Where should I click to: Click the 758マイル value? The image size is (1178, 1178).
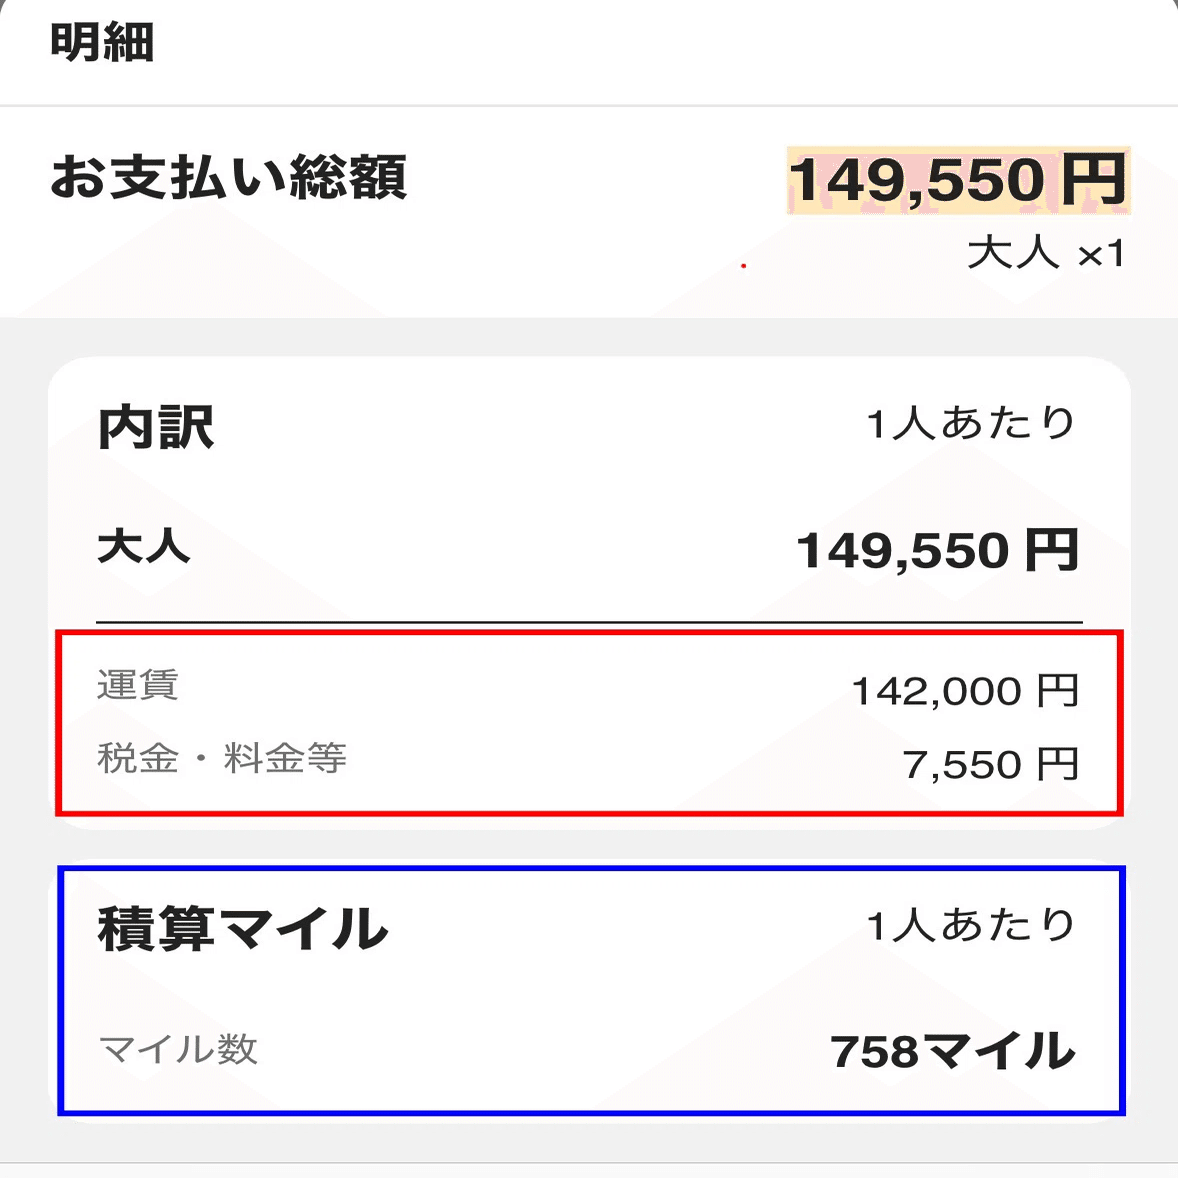pyautogui.click(x=952, y=1051)
